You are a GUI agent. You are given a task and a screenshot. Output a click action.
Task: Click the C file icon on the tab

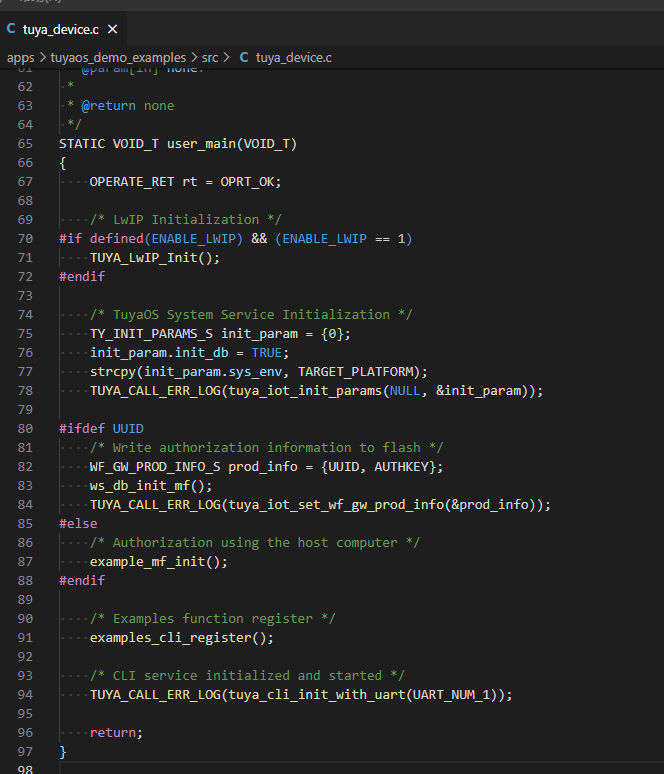[x=11, y=29]
